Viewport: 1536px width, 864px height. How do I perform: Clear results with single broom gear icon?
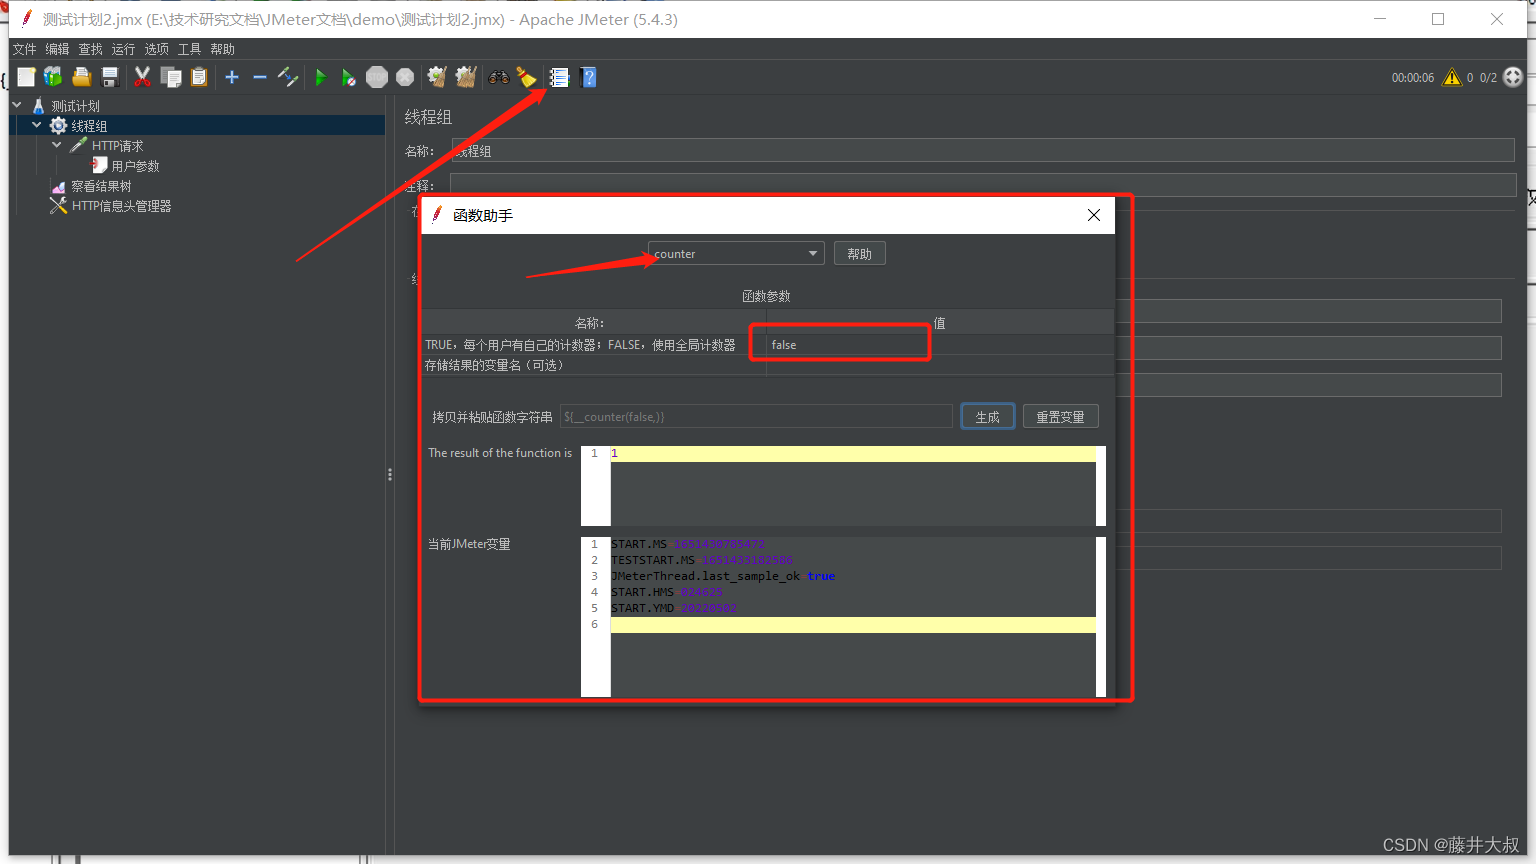coord(437,77)
